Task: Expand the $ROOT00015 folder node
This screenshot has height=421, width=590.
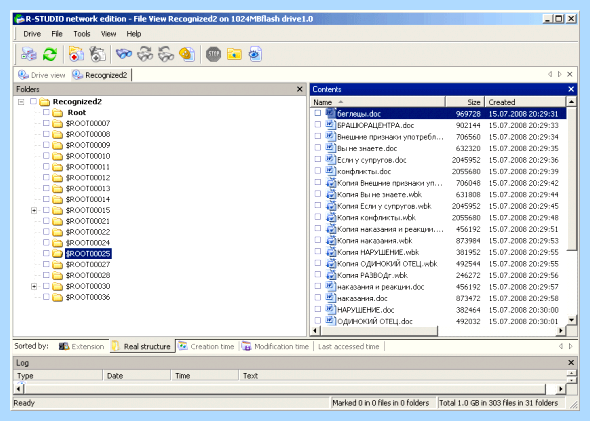Action: [x=34, y=210]
